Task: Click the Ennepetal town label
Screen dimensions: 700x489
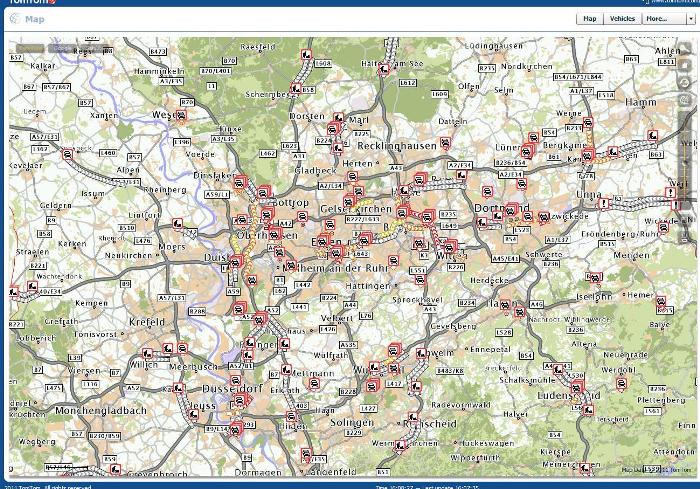Action: point(490,349)
